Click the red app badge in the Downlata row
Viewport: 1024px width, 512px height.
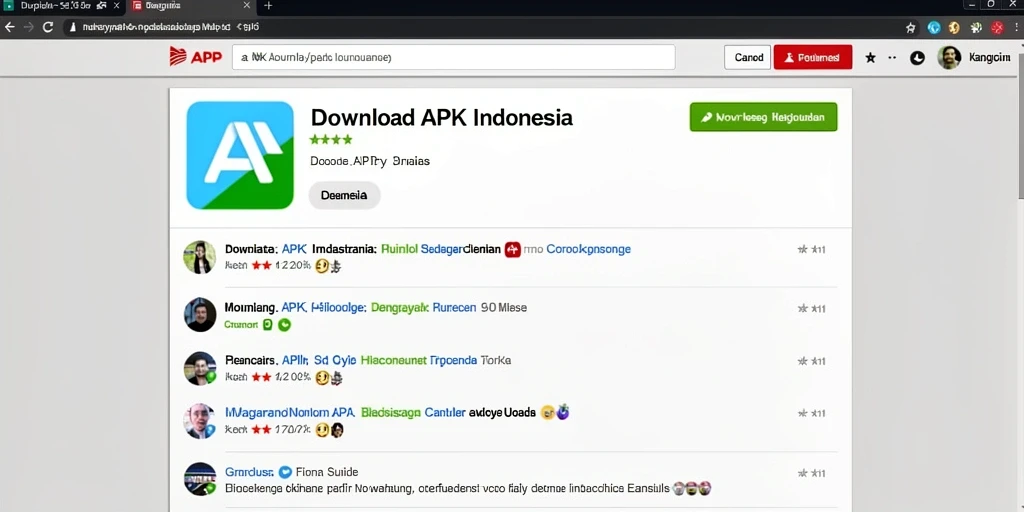513,249
